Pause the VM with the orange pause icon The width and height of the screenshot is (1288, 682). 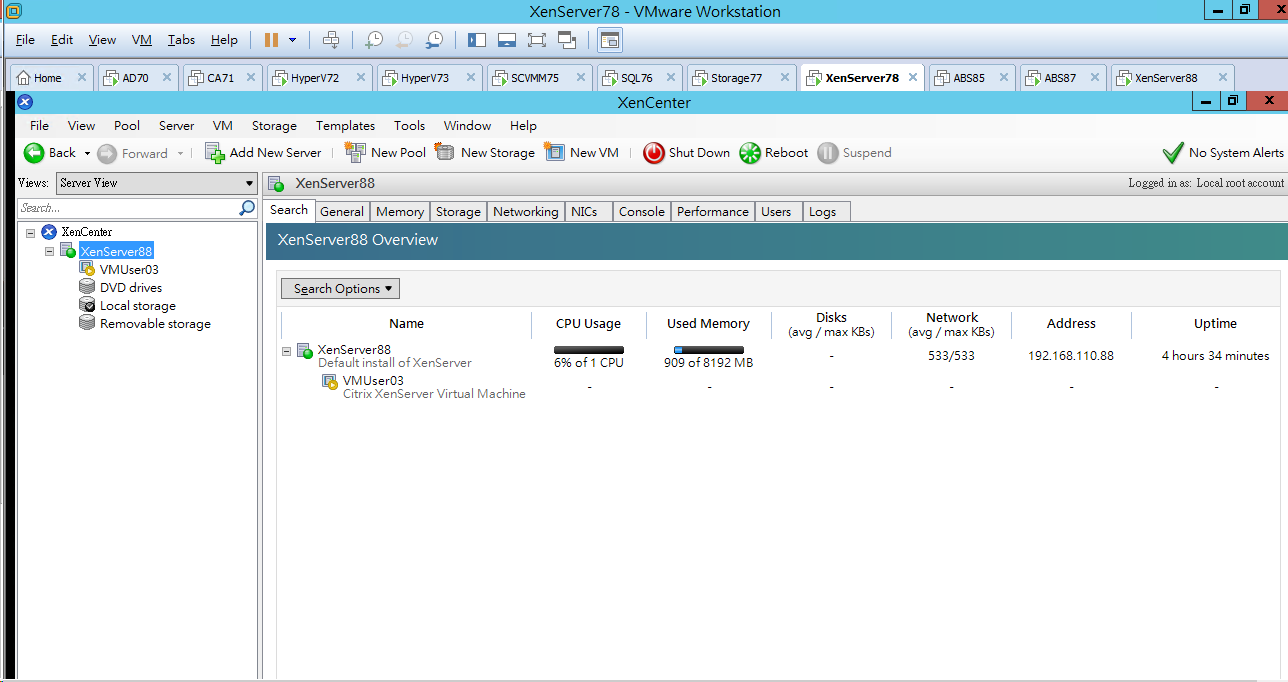click(271, 40)
